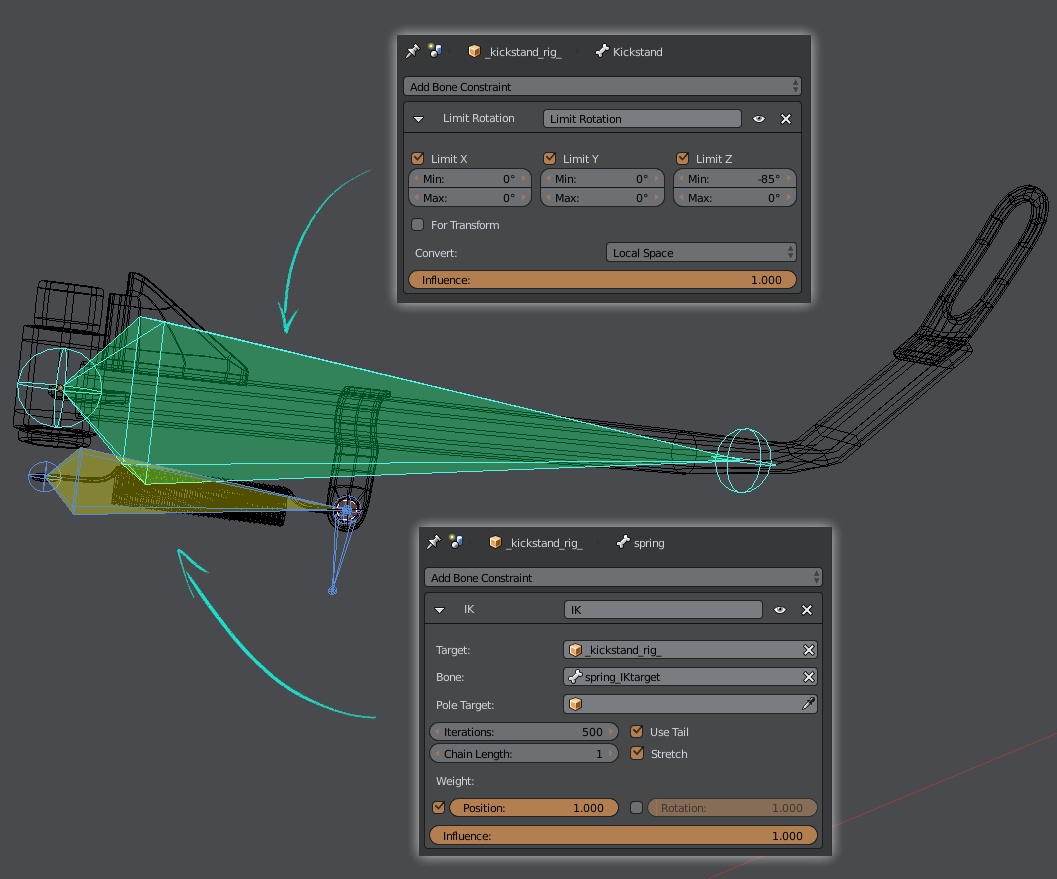The height and width of the screenshot is (879, 1057).
Task: Click the IK constraint name field
Action: click(663, 610)
